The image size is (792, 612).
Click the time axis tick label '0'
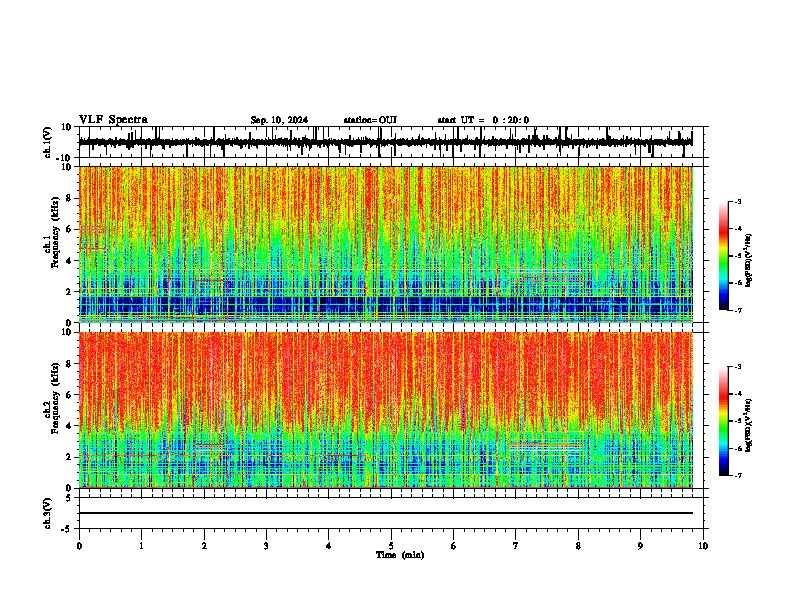(x=79, y=546)
